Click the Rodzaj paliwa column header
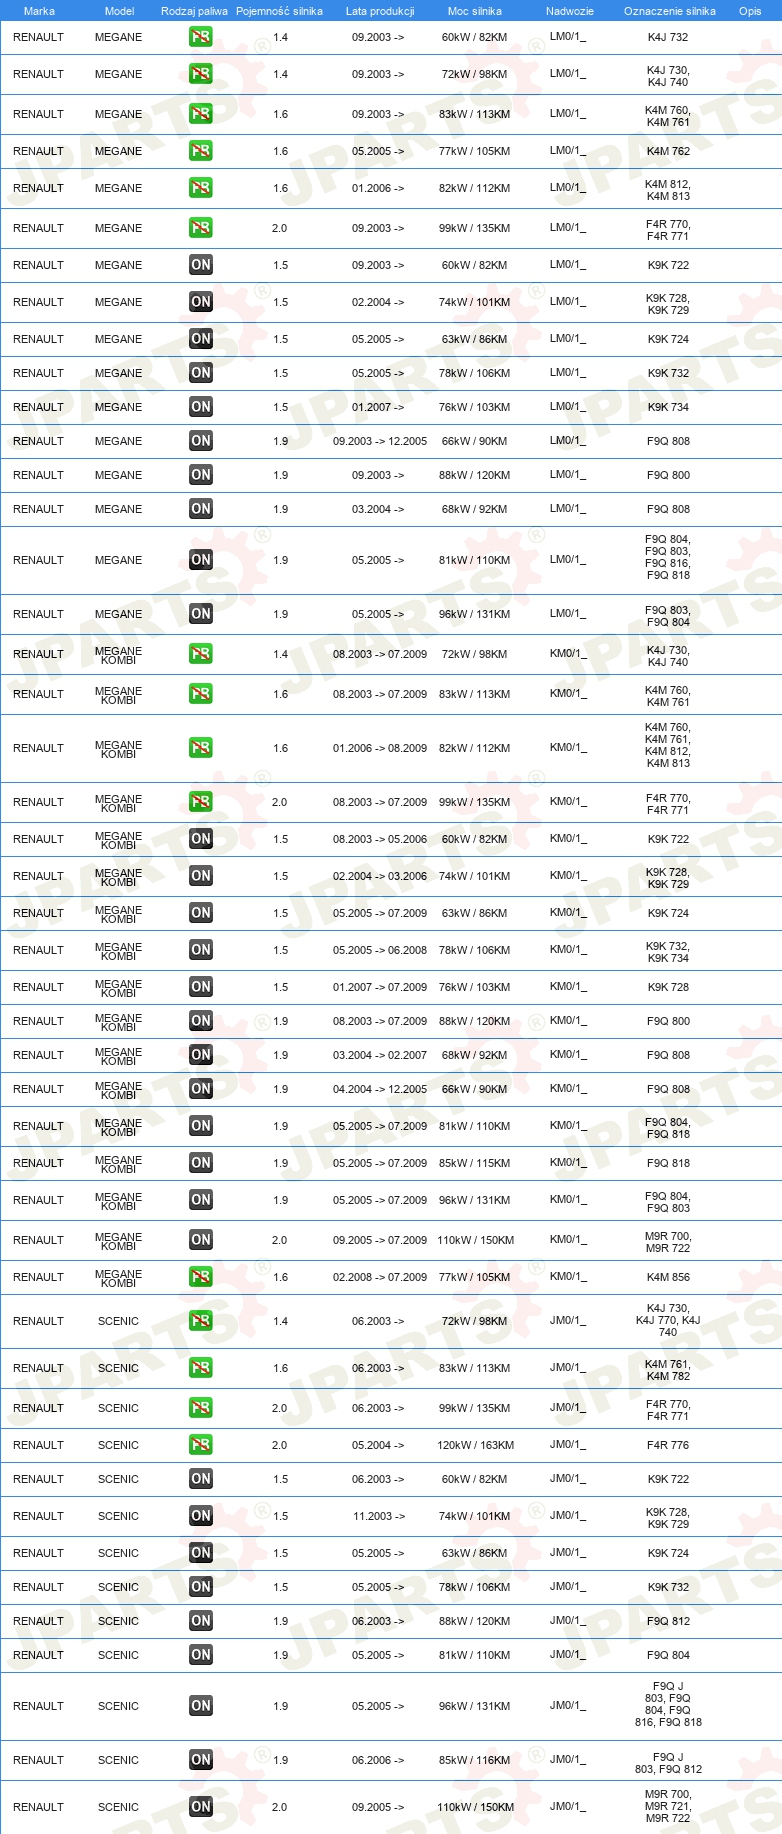The width and height of the screenshot is (782, 1834). tap(194, 11)
